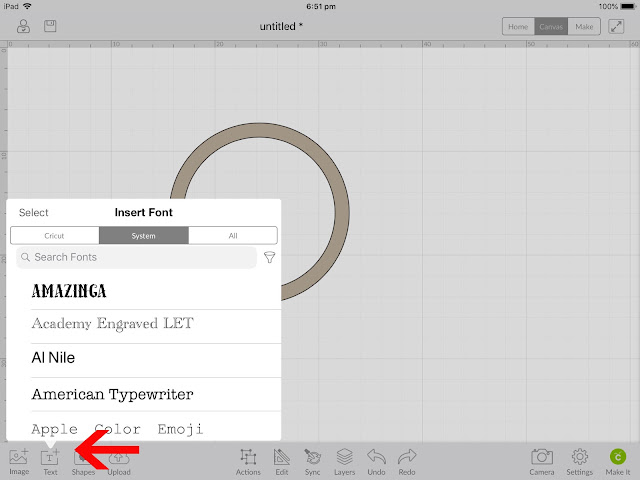Click the Search Fonts field
The image size is (640, 480).
pos(136,257)
